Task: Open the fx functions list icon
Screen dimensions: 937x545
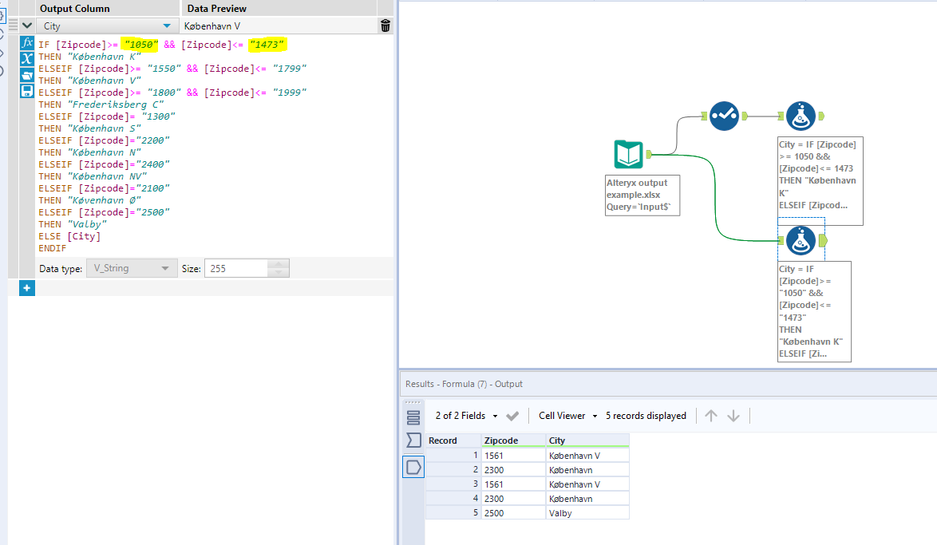Action: coord(28,45)
